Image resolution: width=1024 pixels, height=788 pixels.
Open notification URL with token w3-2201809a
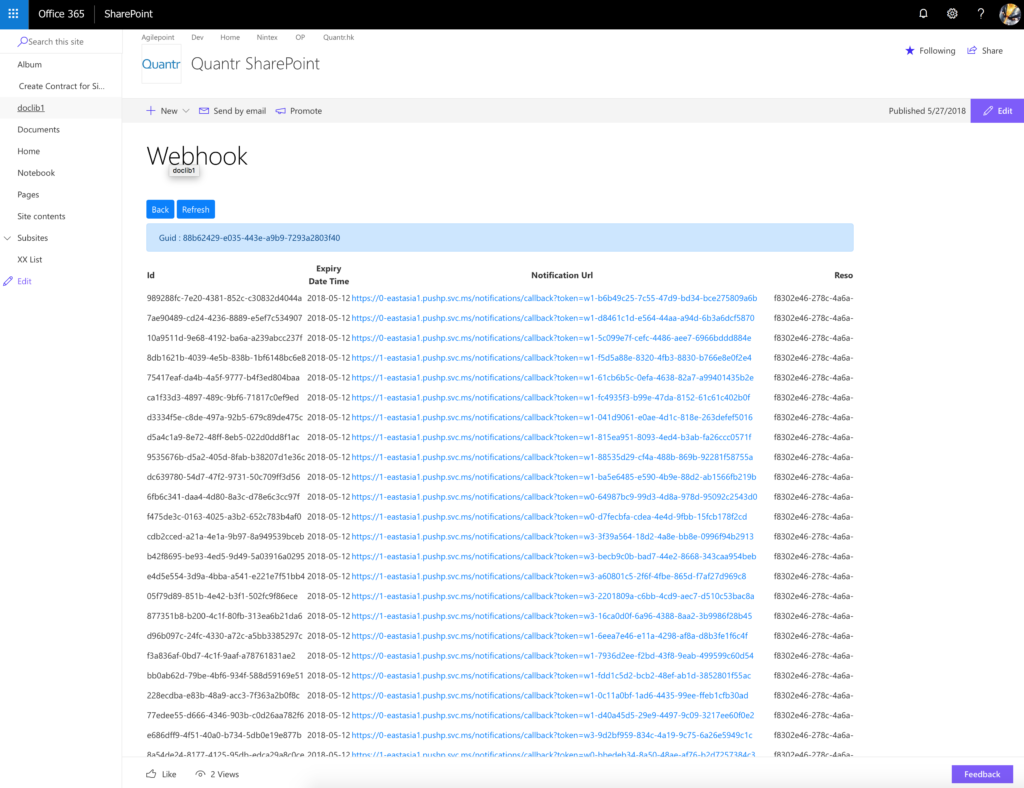(x=552, y=596)
